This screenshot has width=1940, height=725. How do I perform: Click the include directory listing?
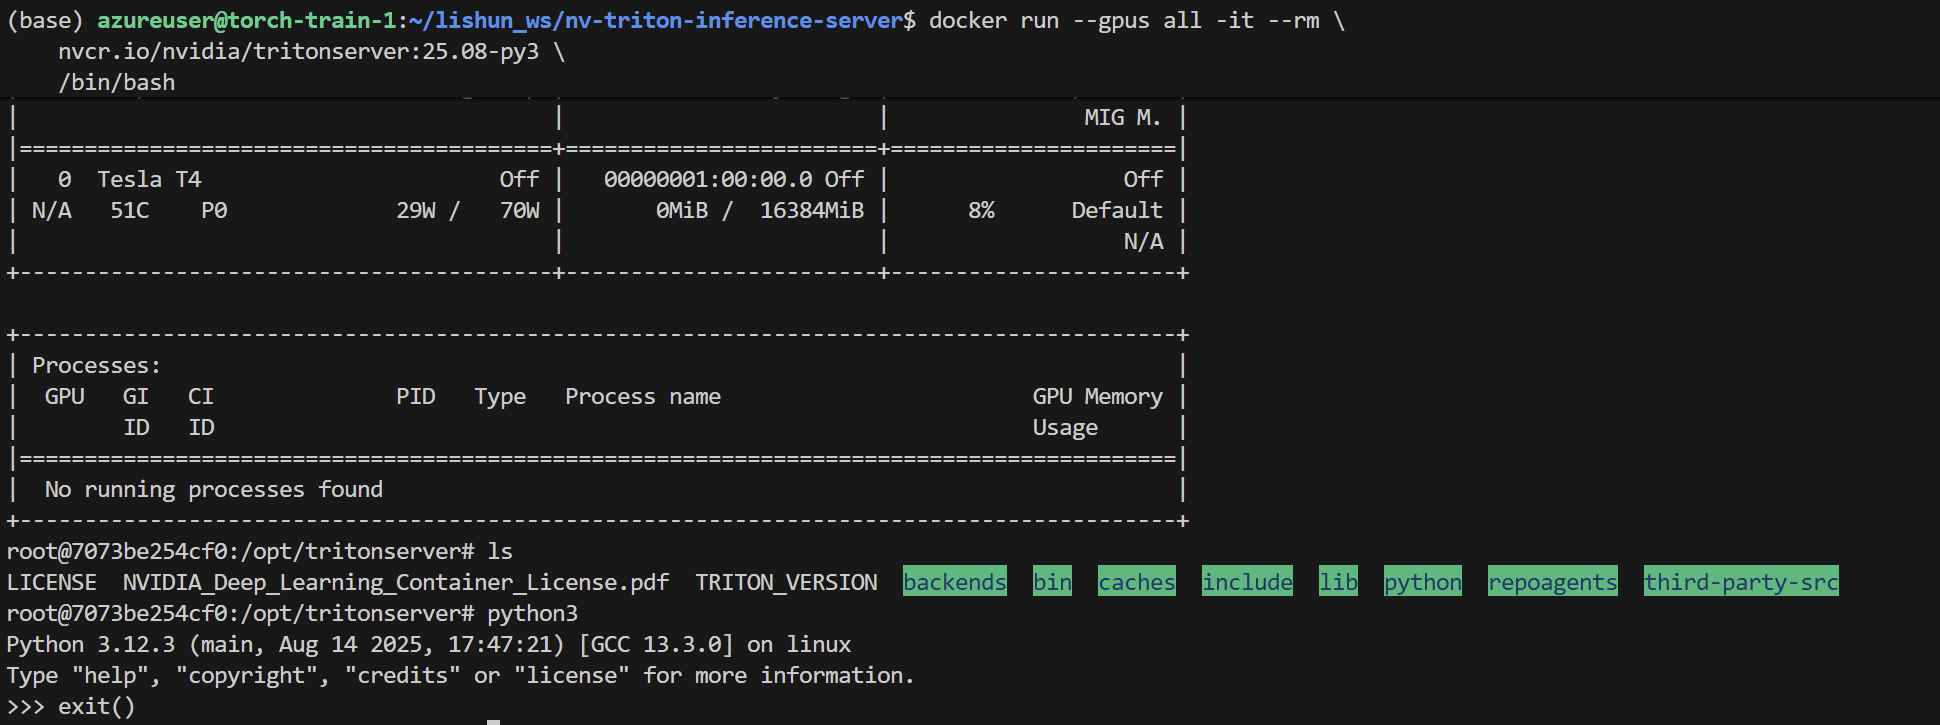click(x=1247, y=582)
